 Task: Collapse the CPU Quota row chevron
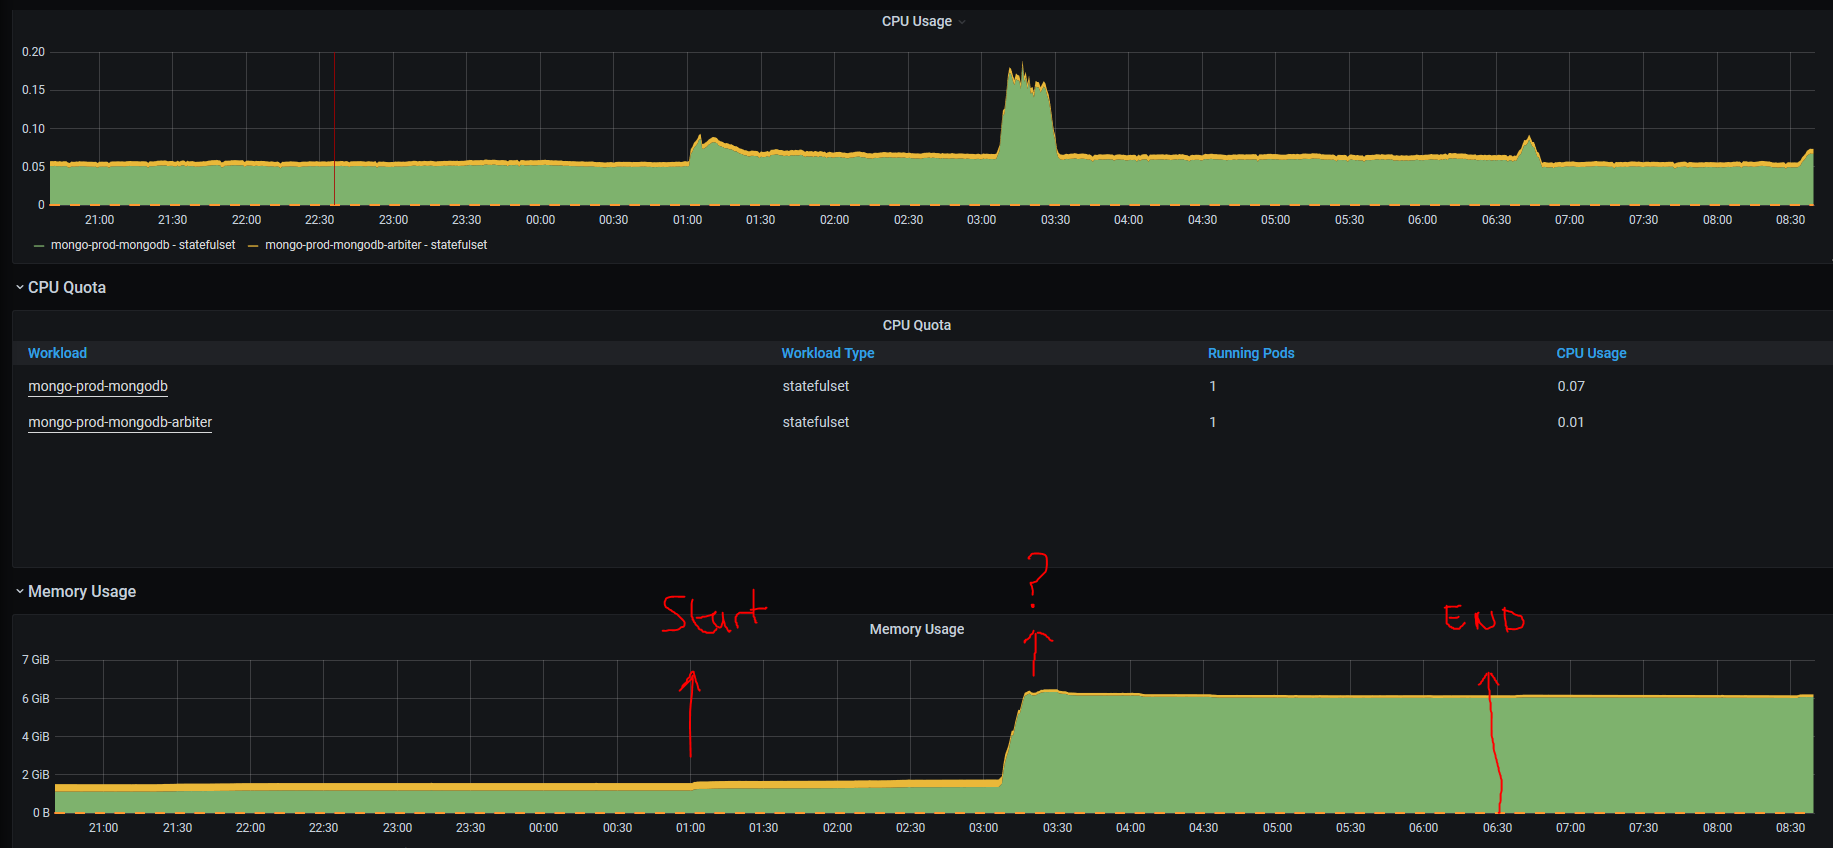(x=20, y=288)
